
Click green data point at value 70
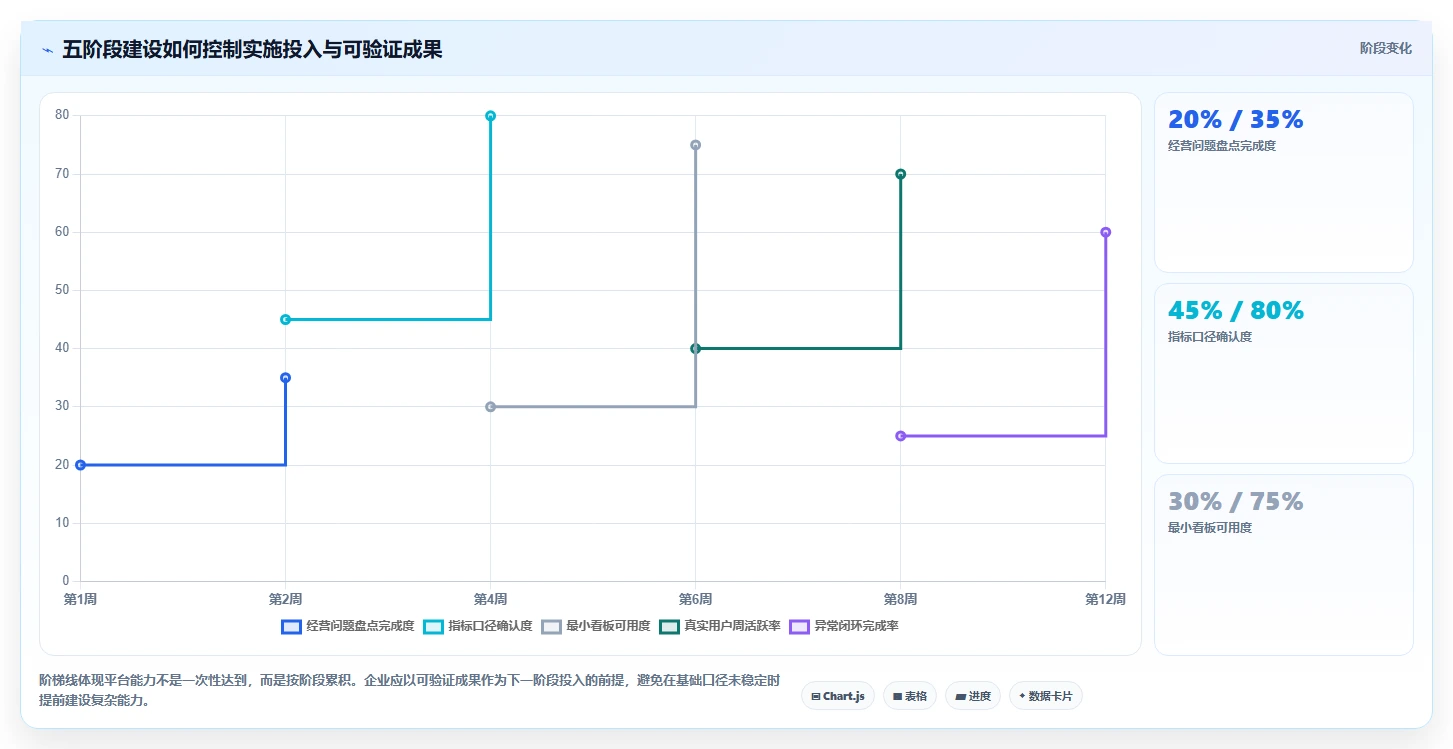click(900, 174)
